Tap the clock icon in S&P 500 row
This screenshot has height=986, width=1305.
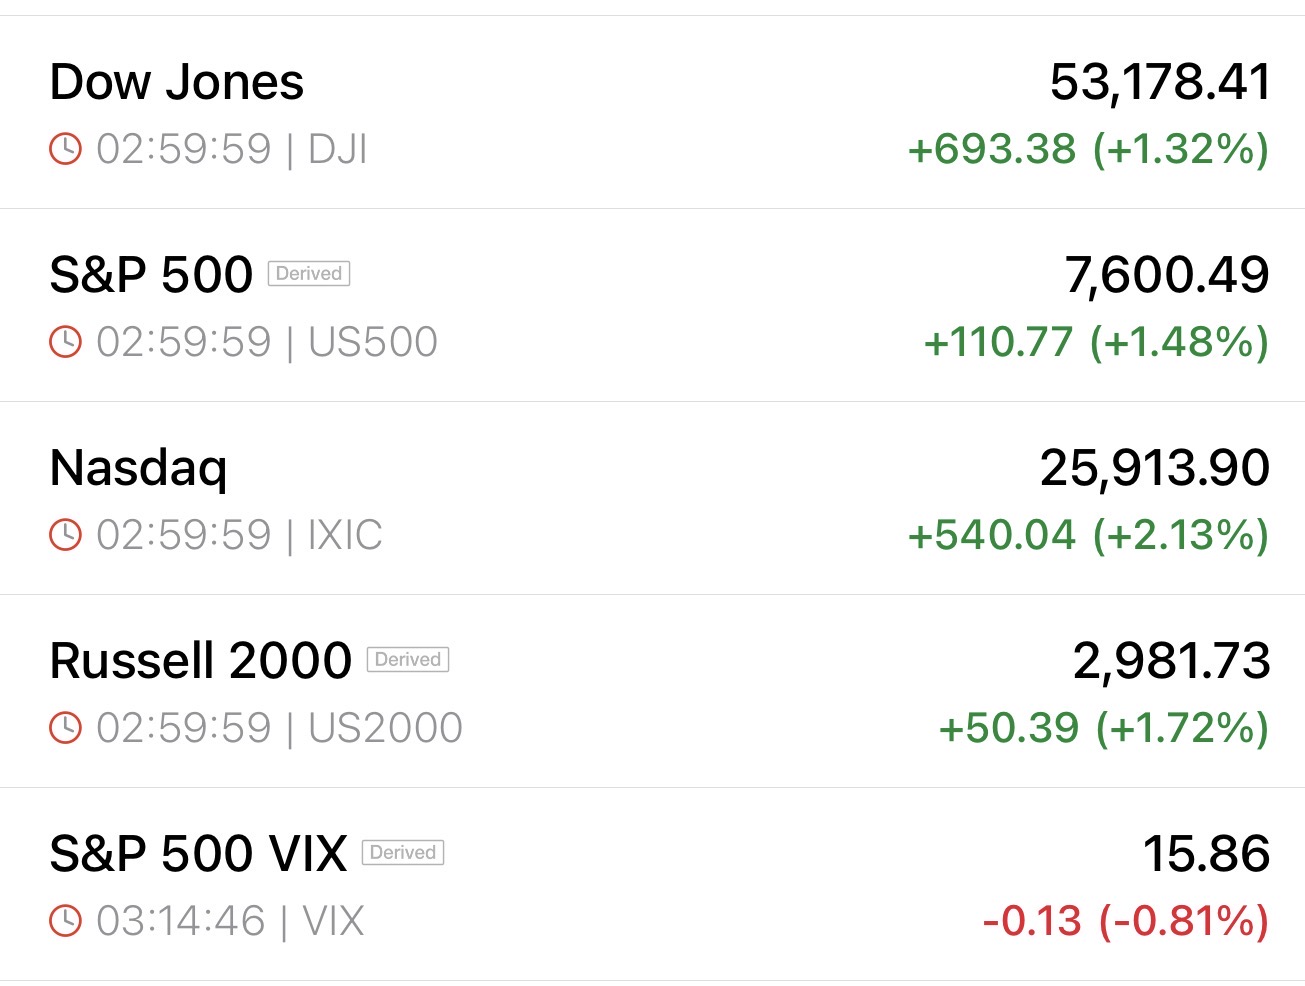[x=65, y=343]
